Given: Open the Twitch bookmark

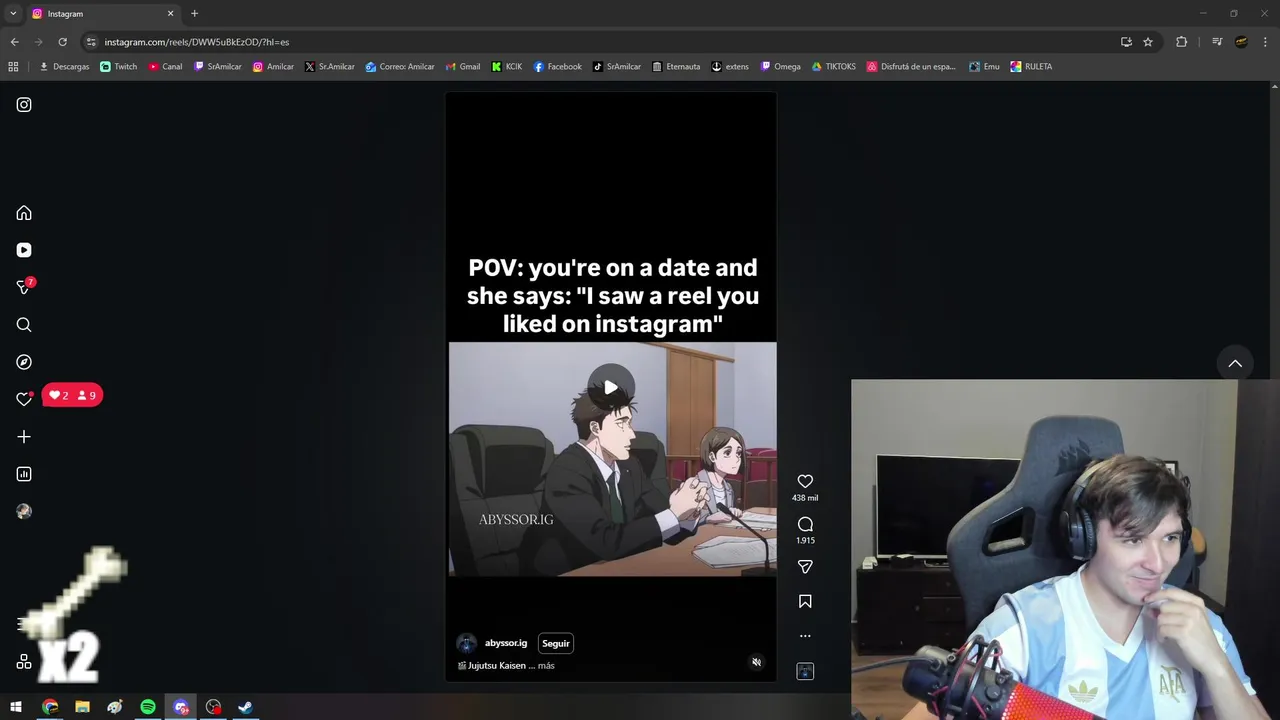Looking at the screenshot, I should pos(119,67).
